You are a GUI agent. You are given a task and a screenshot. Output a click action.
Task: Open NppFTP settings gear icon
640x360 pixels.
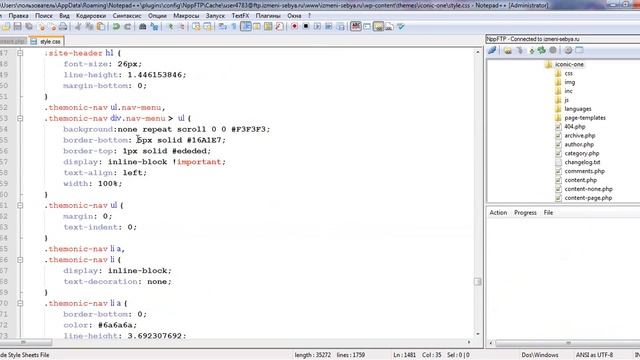(568, 50)
